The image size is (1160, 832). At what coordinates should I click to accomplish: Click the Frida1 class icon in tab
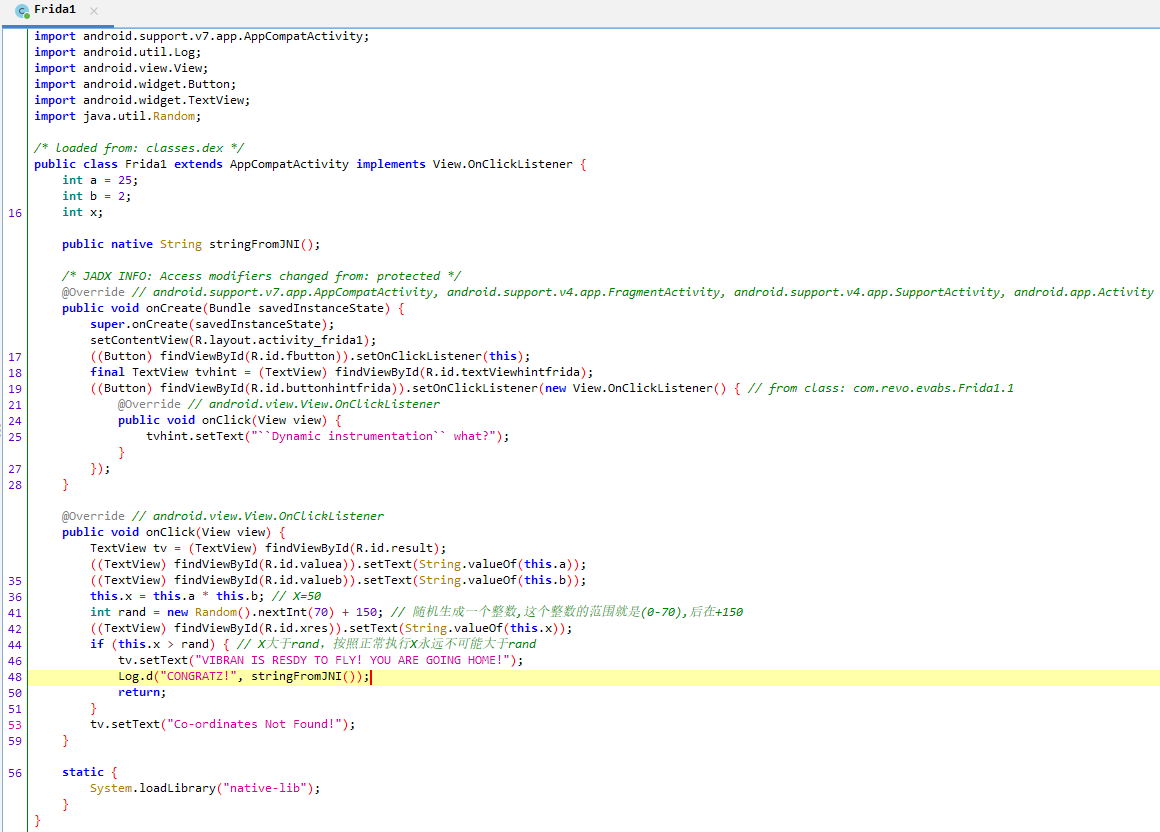(x=22, y=11)
